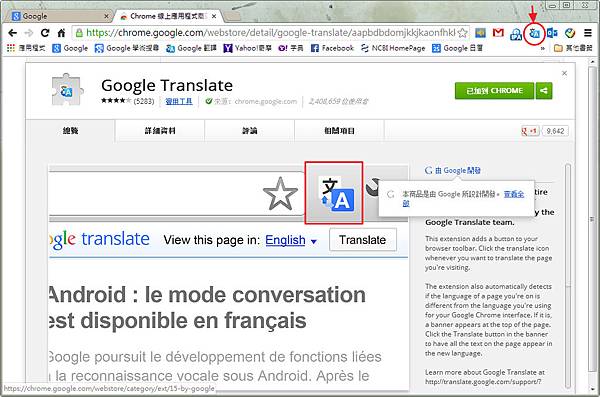Click the Translate button in the preview
This screenshot has width=600, height=397.
point(363,240)
